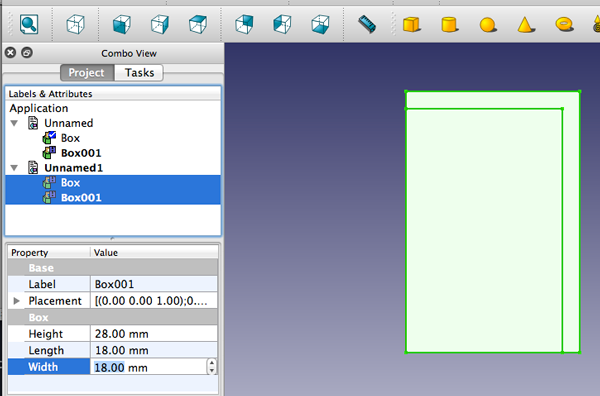Select the Front view cube icon
This screenshot has height=396, width=600.
(x=122, y=24)
